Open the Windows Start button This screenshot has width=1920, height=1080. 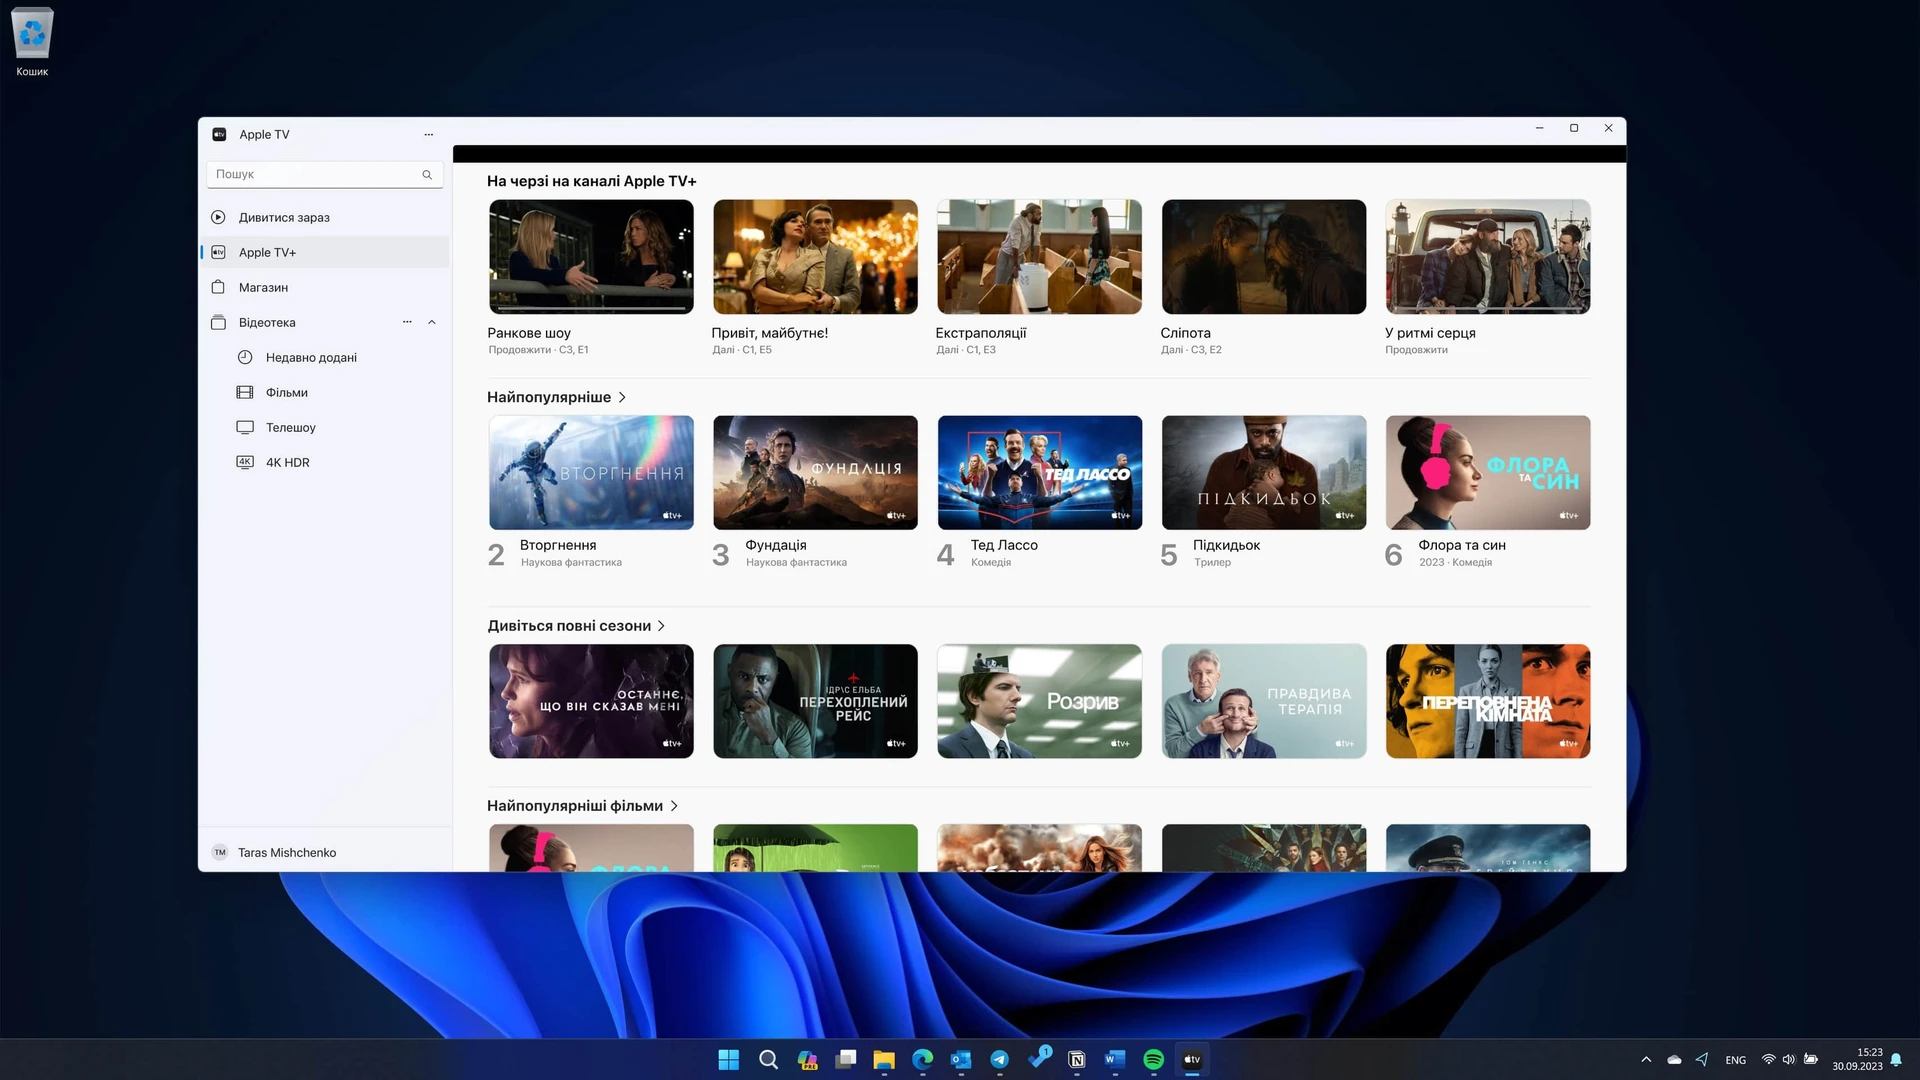[x=729, y=1059]
